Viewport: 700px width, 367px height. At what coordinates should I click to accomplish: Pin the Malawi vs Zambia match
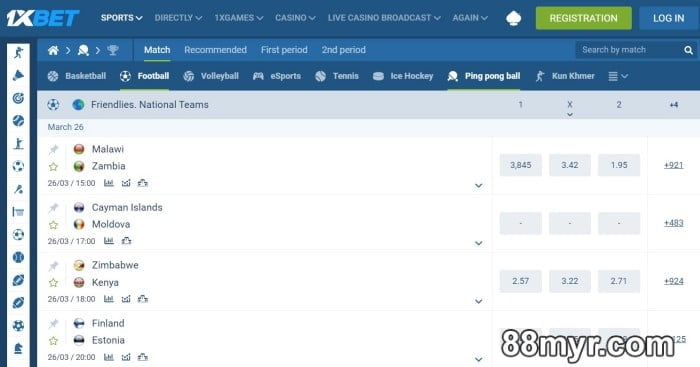click(x=54, y=149)
